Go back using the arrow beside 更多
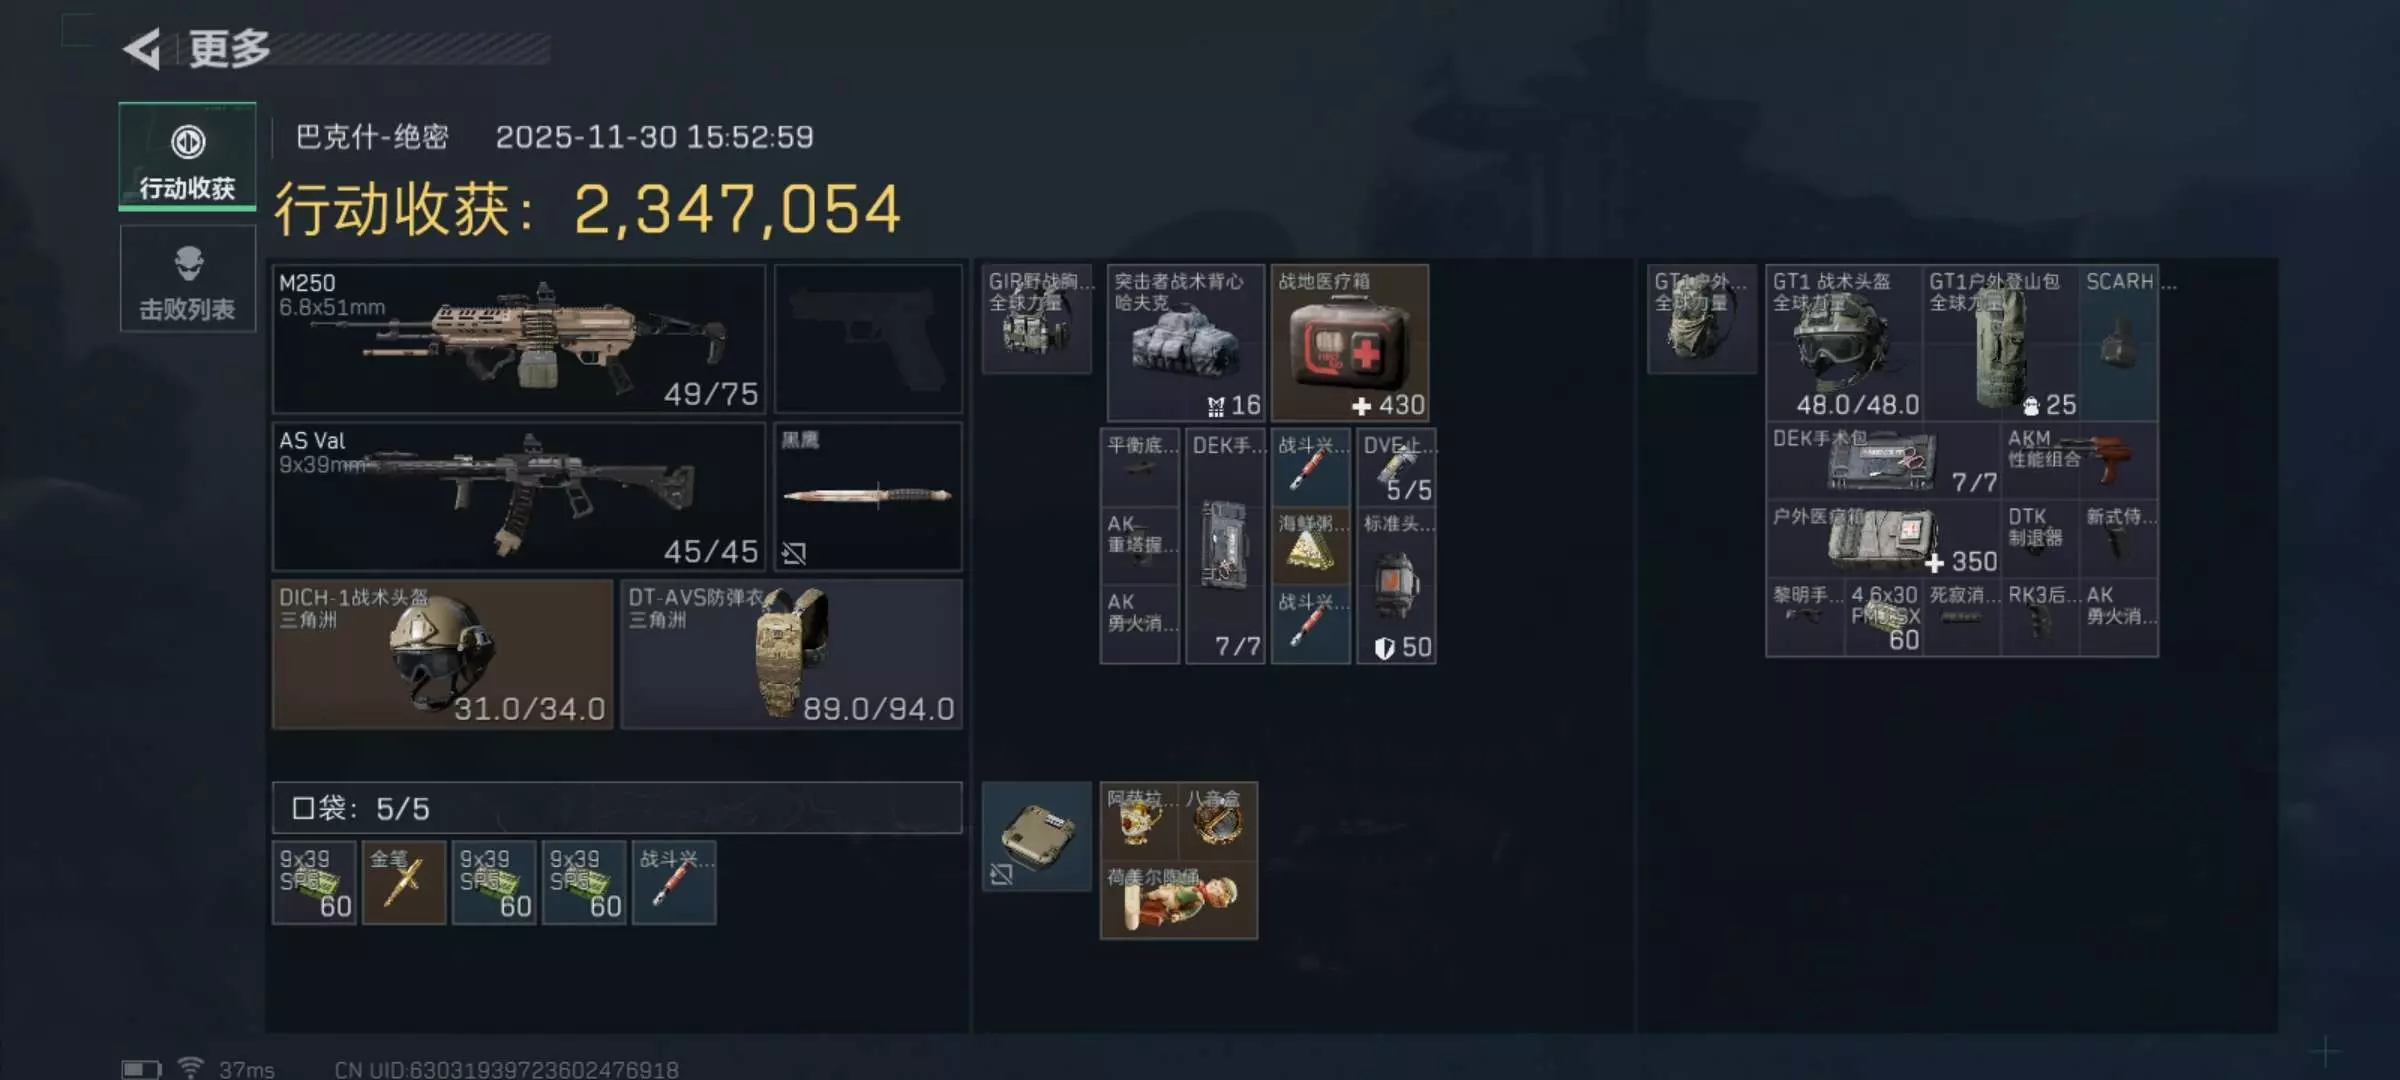Image resolution: width=2400 pixels, height=1080 pixels. [x=143, y=48]
